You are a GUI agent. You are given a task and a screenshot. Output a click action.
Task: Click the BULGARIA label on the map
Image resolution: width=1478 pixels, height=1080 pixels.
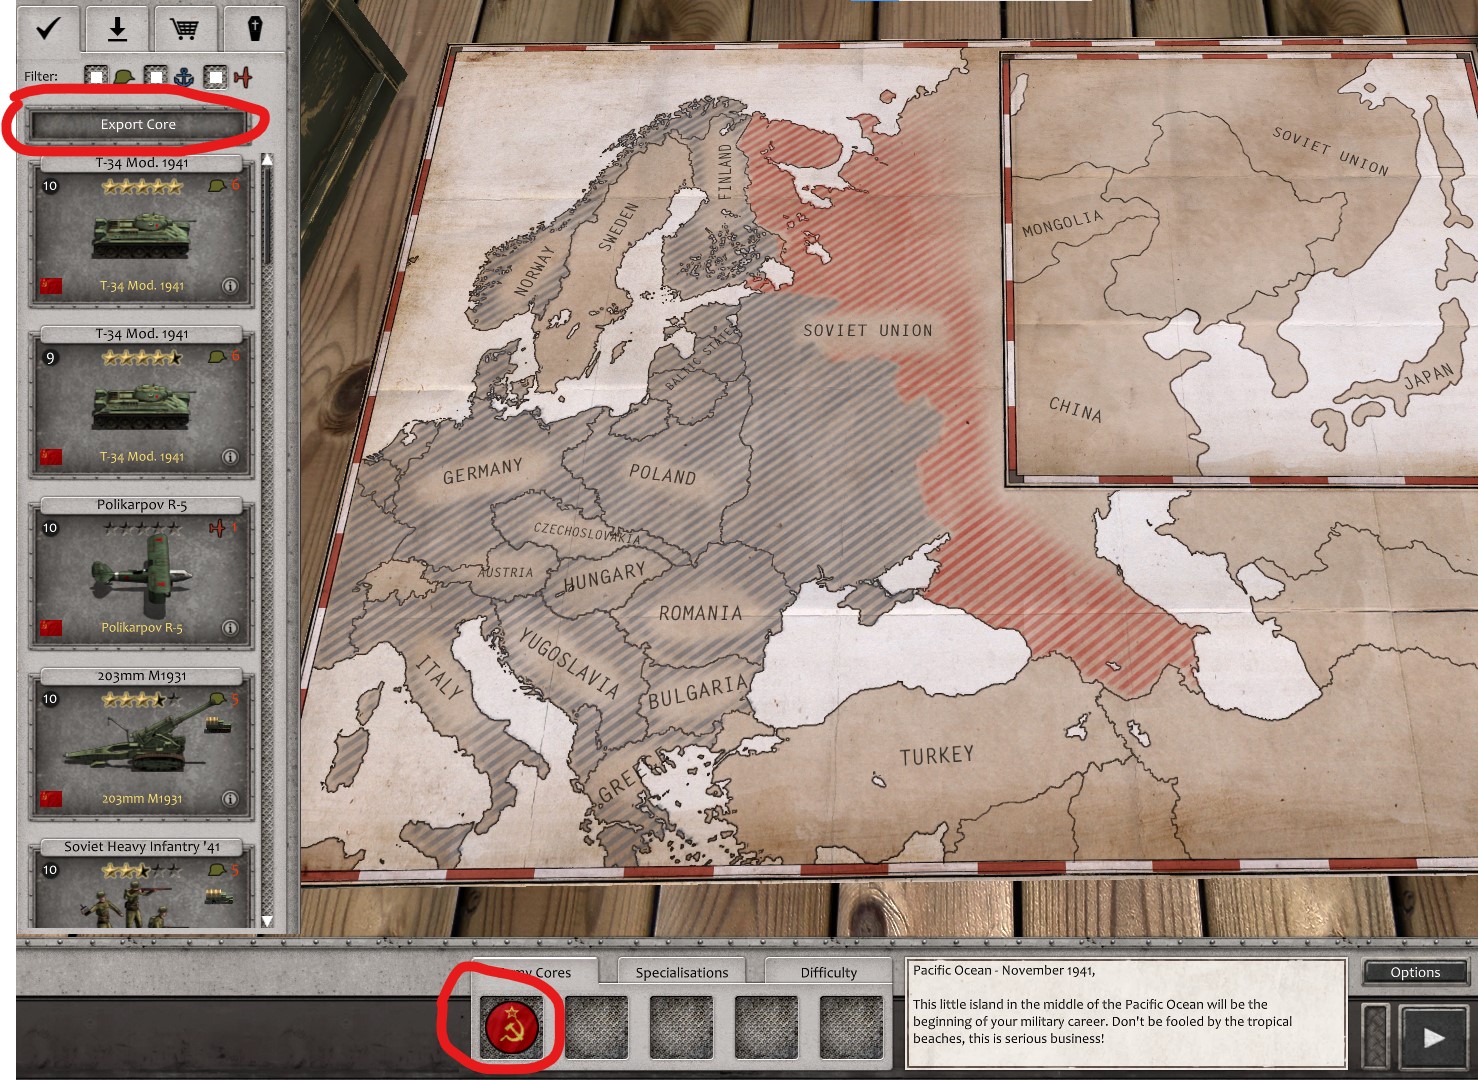(698, 691)
